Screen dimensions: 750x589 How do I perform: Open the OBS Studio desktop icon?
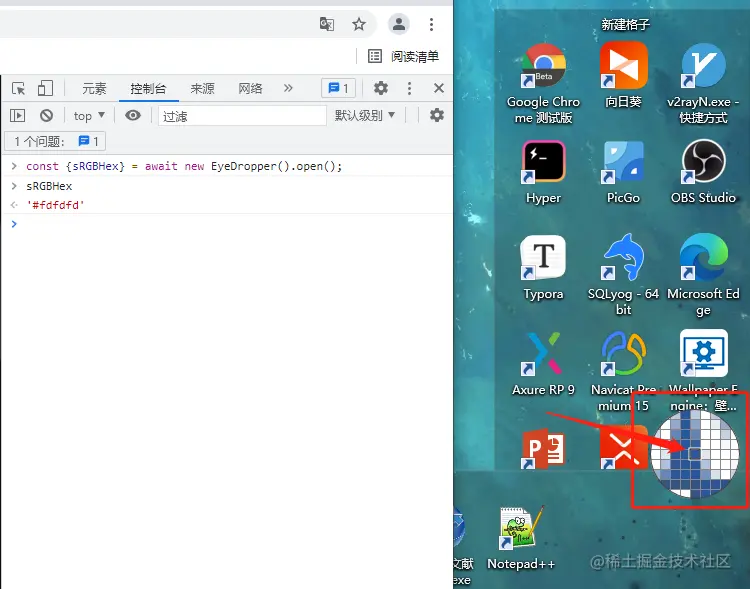(x=703, y=172)
